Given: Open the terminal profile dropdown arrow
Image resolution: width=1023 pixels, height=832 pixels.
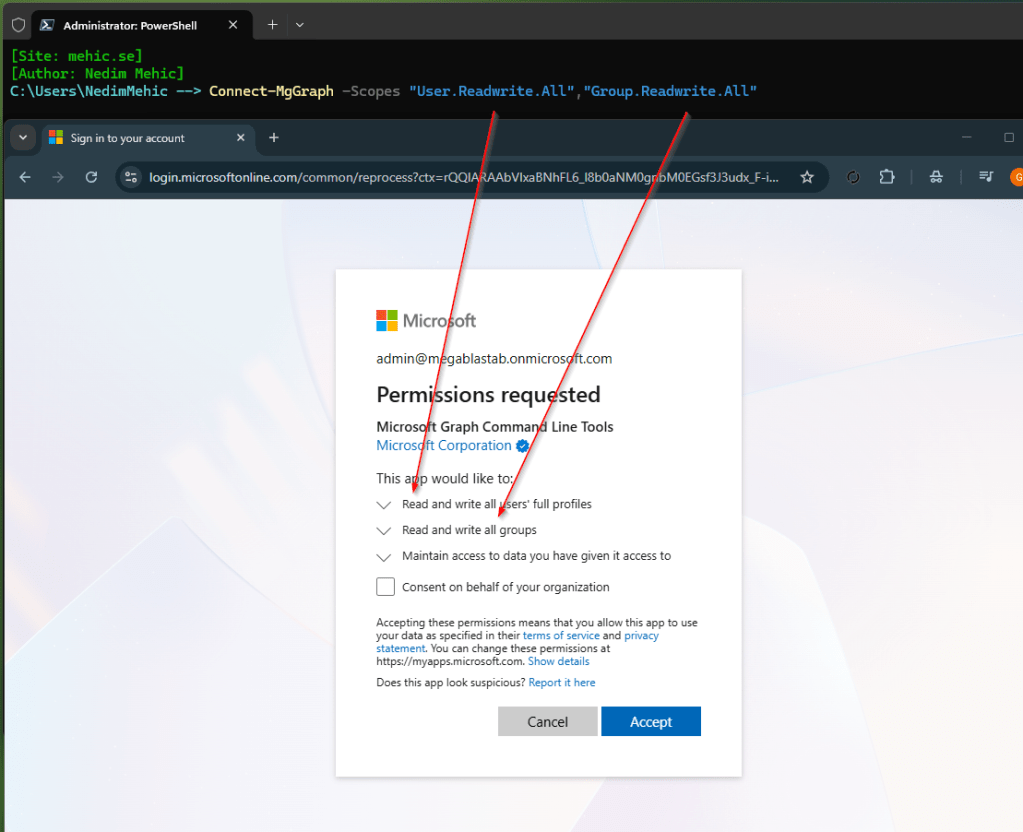Looking at the screenshot, I should click(x=300, y=24).
